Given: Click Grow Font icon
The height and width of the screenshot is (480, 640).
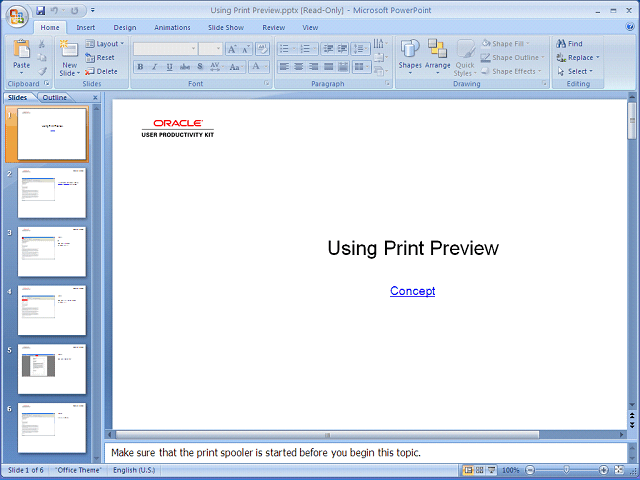Looking at the screenshot, I should coord(231,49).
